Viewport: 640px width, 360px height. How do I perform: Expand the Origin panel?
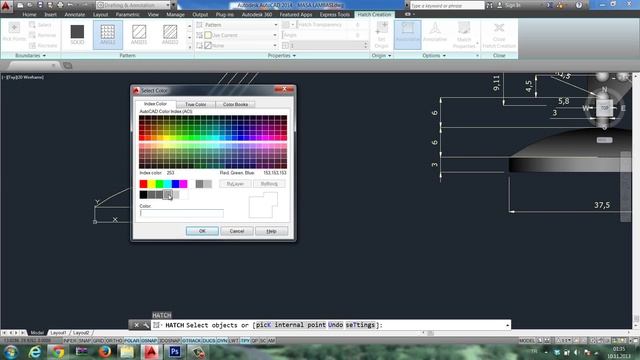pyautogui.click(x=381, y=55)
